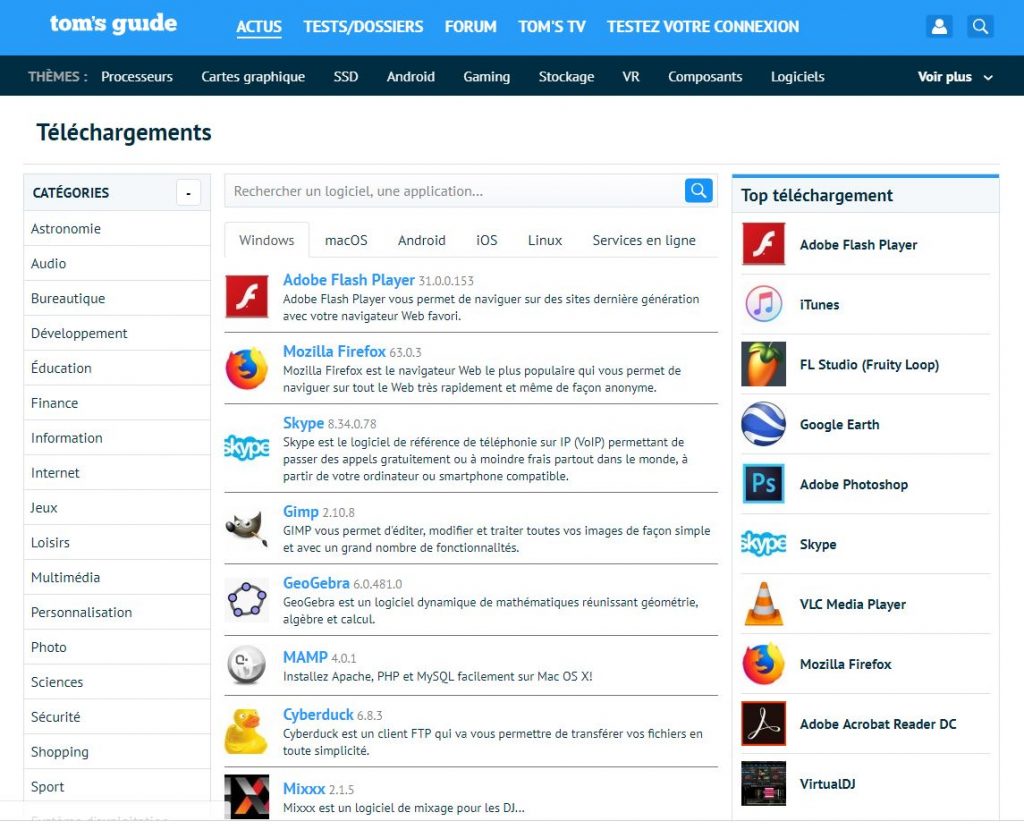Open TOM'S TV in the header
The height and width of the screenshot is (838, 1024).
point(552,27)
